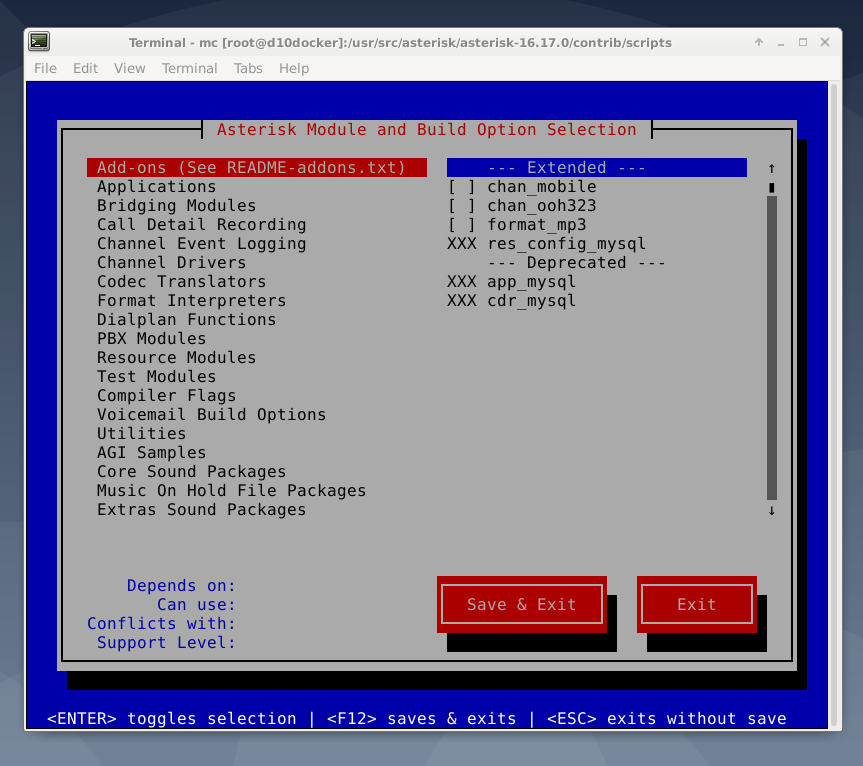Minimize the Terminal window
Screen dimensions: 863x766
click(x=781, y=42)
